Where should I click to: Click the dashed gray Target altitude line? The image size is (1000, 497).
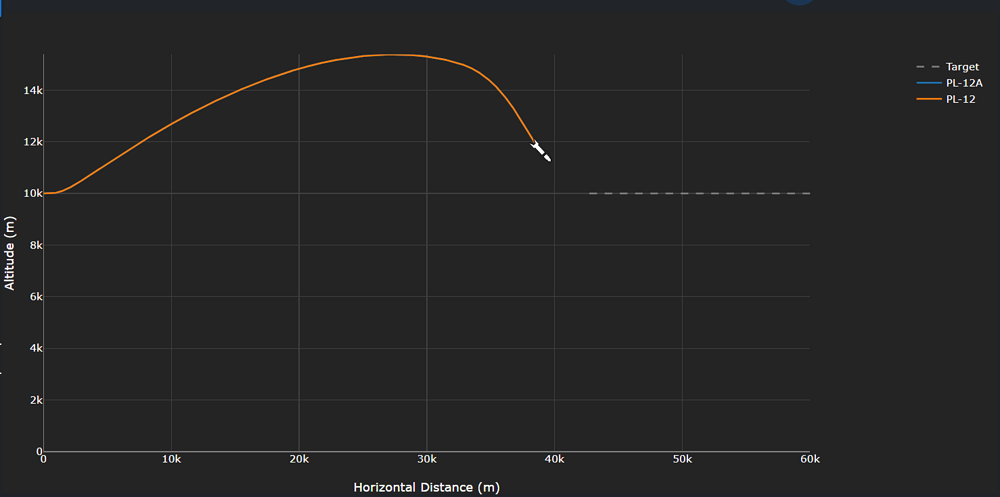(x=700, y=193)
